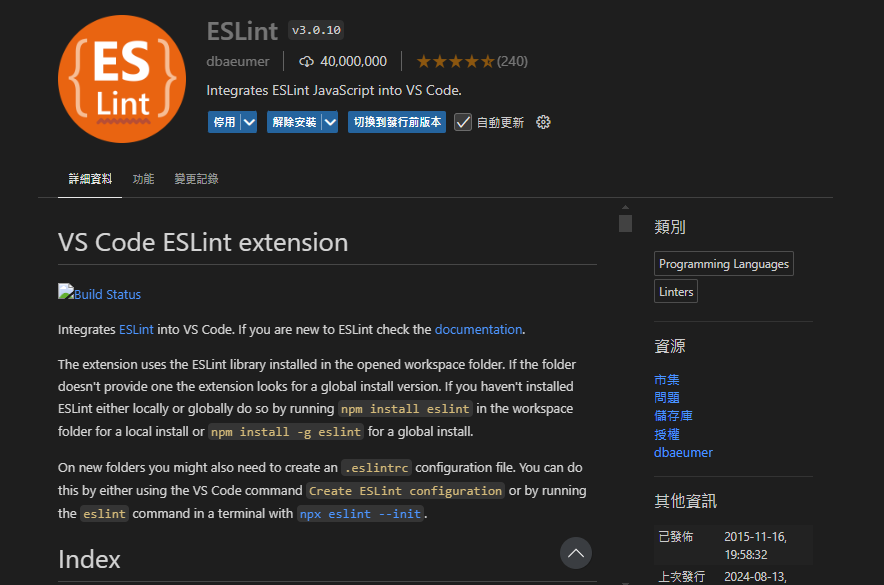This screenshot has width=884, height=585.
Task: Open the ESLint link in description
Action: pyautogui.click(x=136, y=330)
